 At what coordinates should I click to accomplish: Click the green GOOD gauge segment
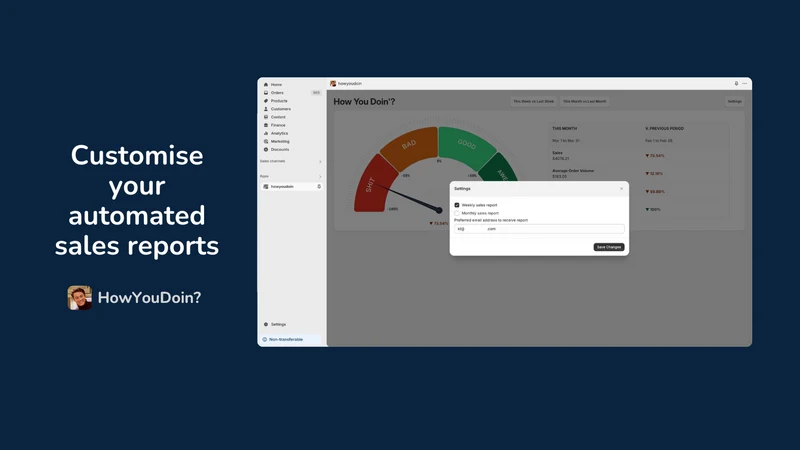pyautogui.click(x=466, y=147)
